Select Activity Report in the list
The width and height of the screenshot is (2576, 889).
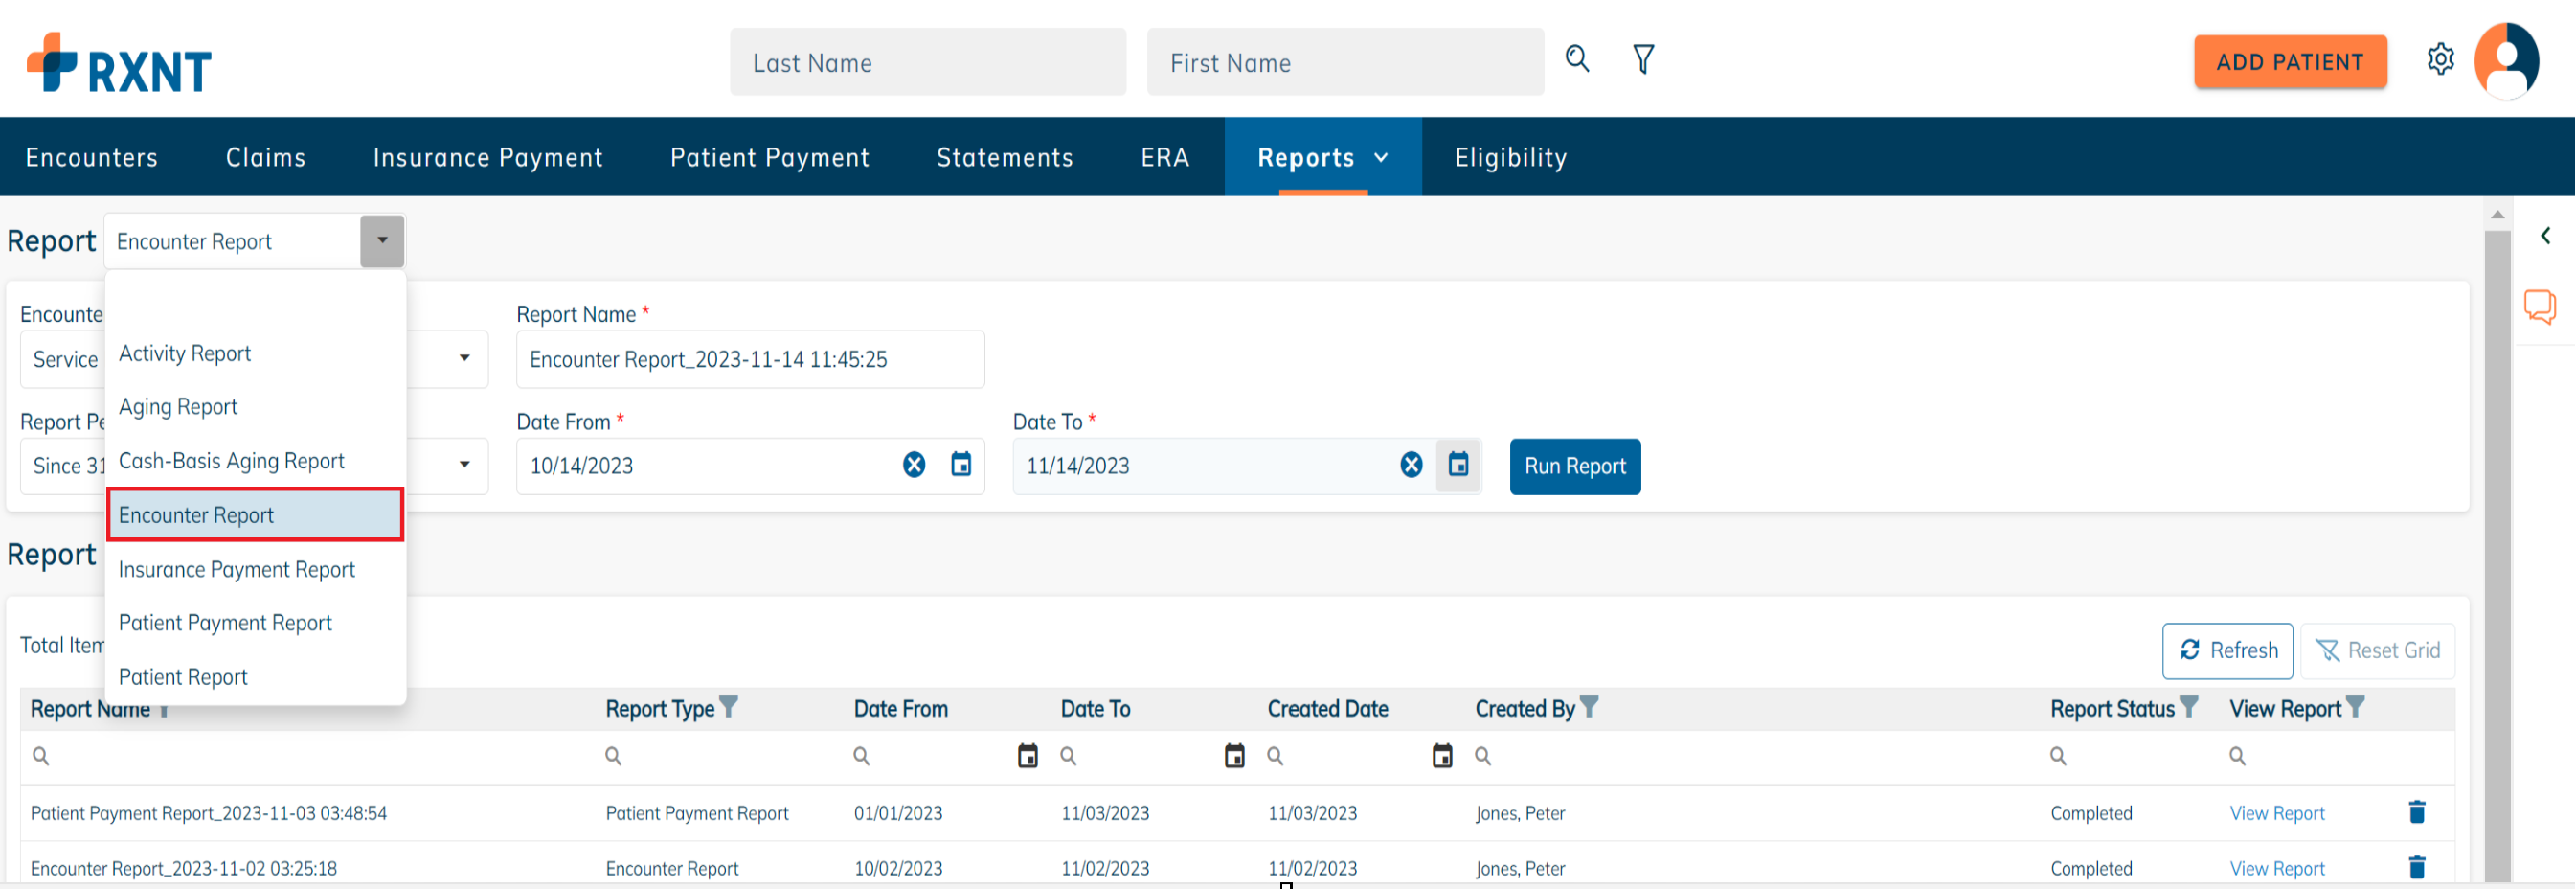pyautogui.click(x=184, y=352)
